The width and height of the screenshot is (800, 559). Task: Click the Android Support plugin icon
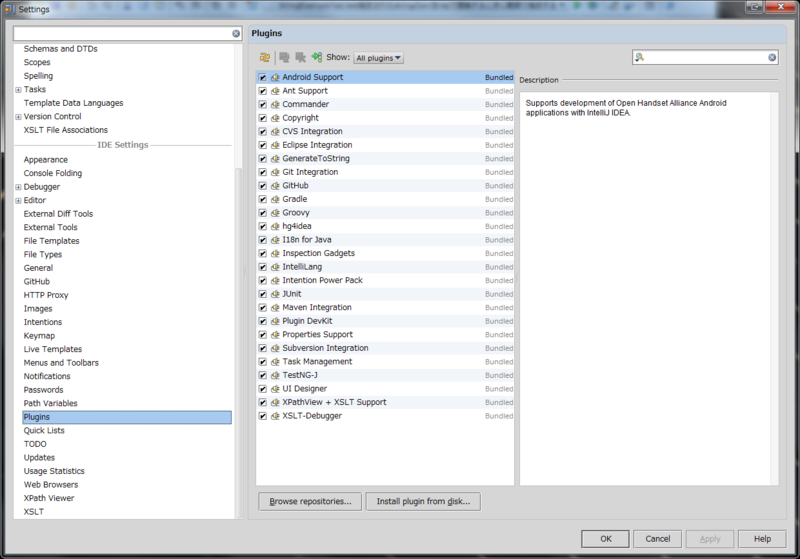coord(275,78)
